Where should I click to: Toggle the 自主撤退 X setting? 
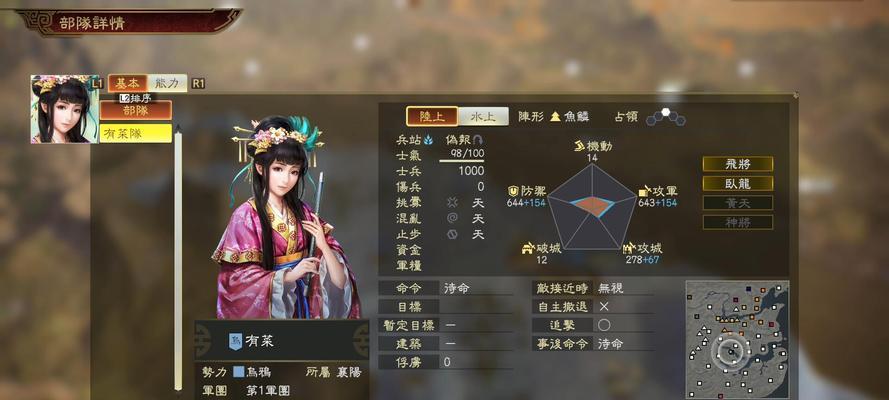pyautogui.click(x=604, y=307)
